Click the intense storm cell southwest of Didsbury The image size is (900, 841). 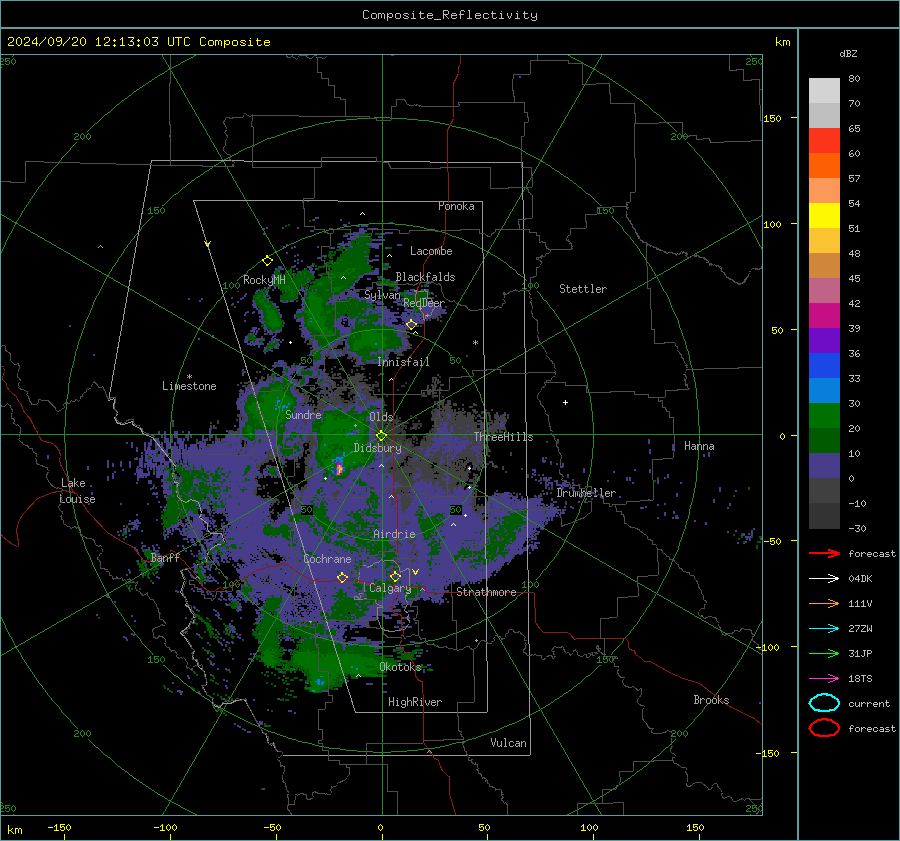pos(339,467)
